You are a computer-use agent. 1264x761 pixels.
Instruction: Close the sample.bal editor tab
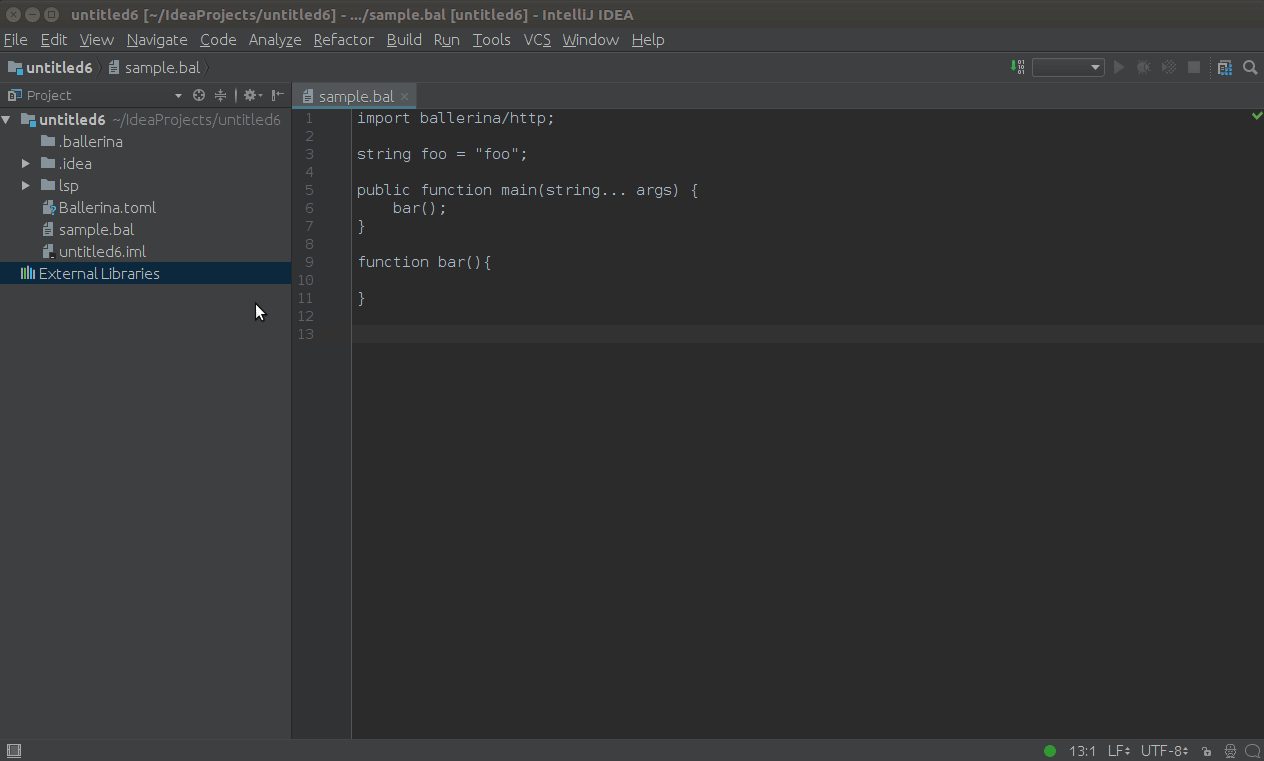[404, 97]
